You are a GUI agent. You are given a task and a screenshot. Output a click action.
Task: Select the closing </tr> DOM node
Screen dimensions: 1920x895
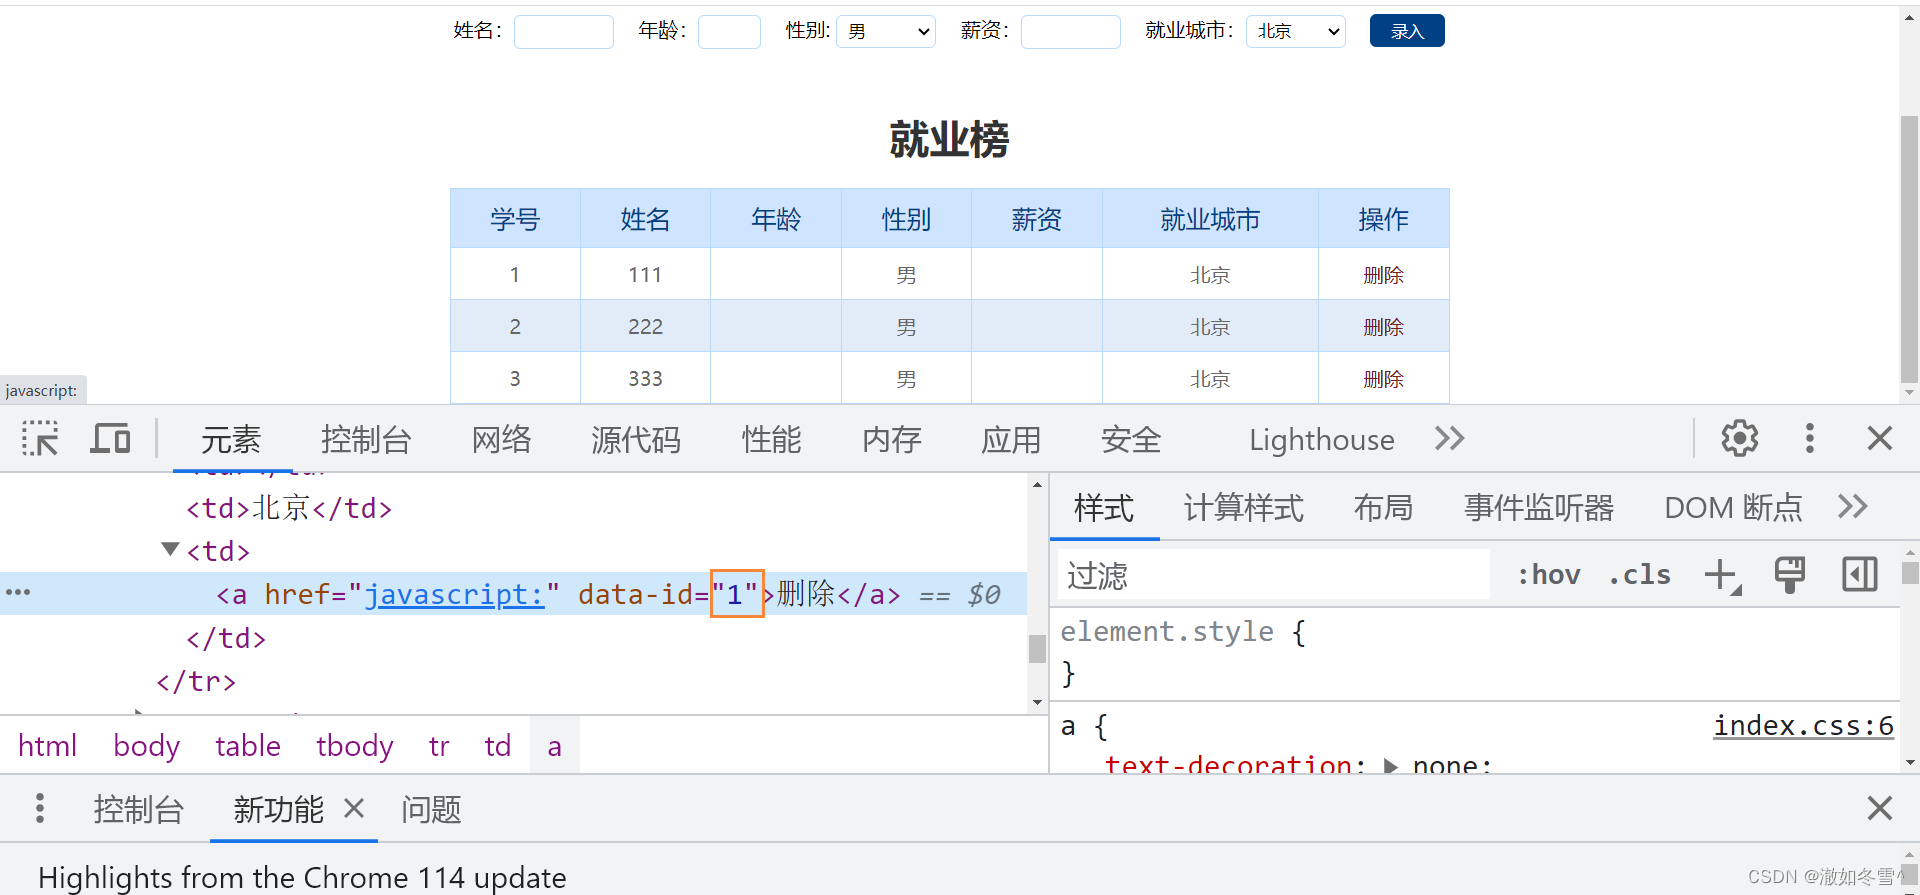(196, 681)
